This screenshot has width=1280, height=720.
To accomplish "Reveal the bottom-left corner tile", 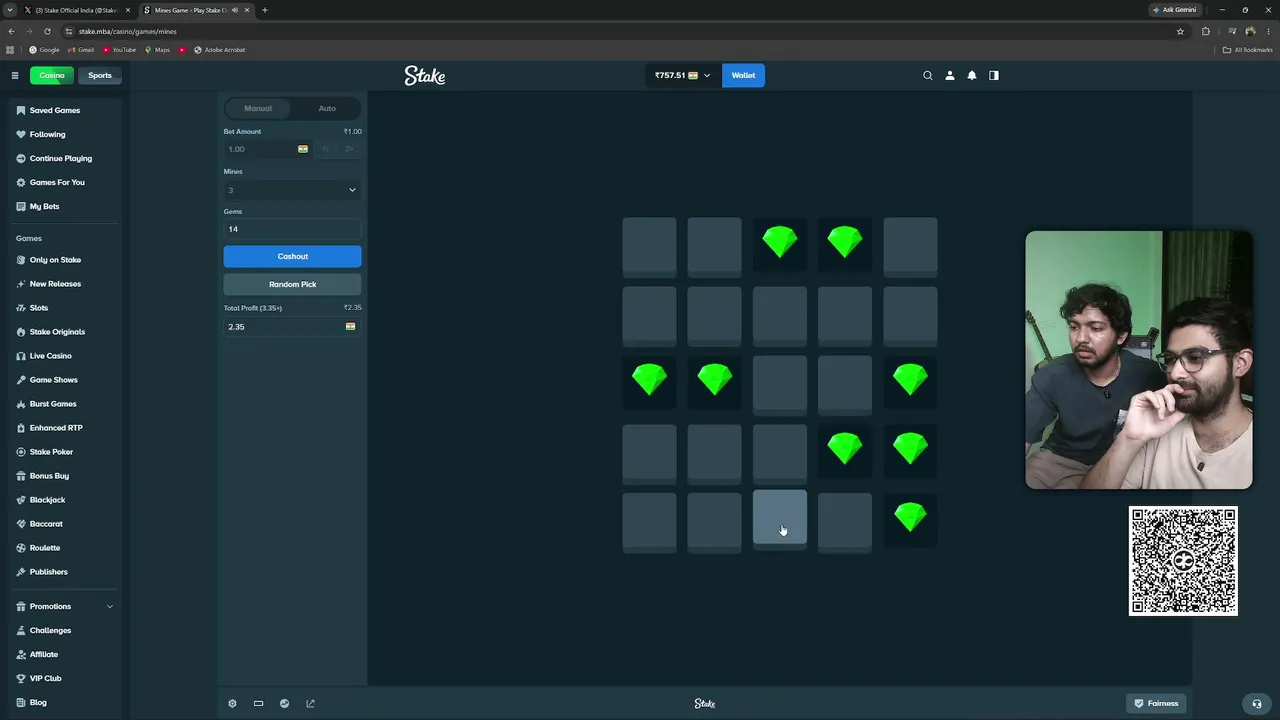I will coord(649,521).
